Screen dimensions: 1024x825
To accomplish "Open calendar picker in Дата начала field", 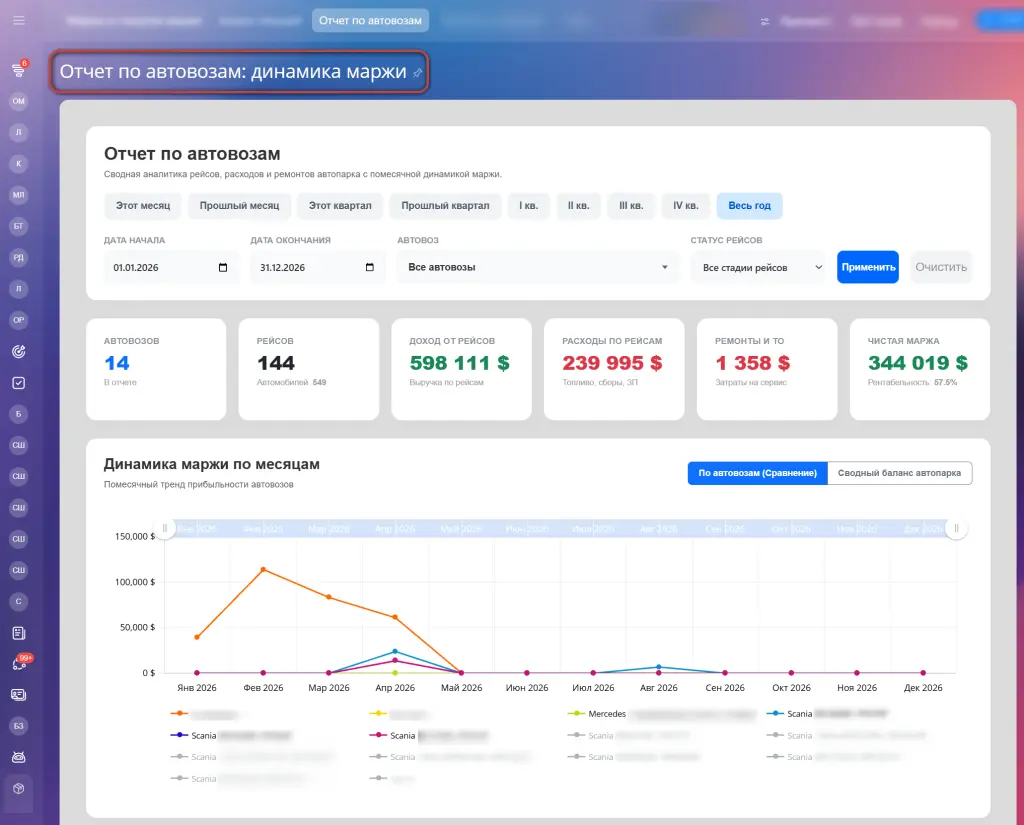I will point(223,267).
